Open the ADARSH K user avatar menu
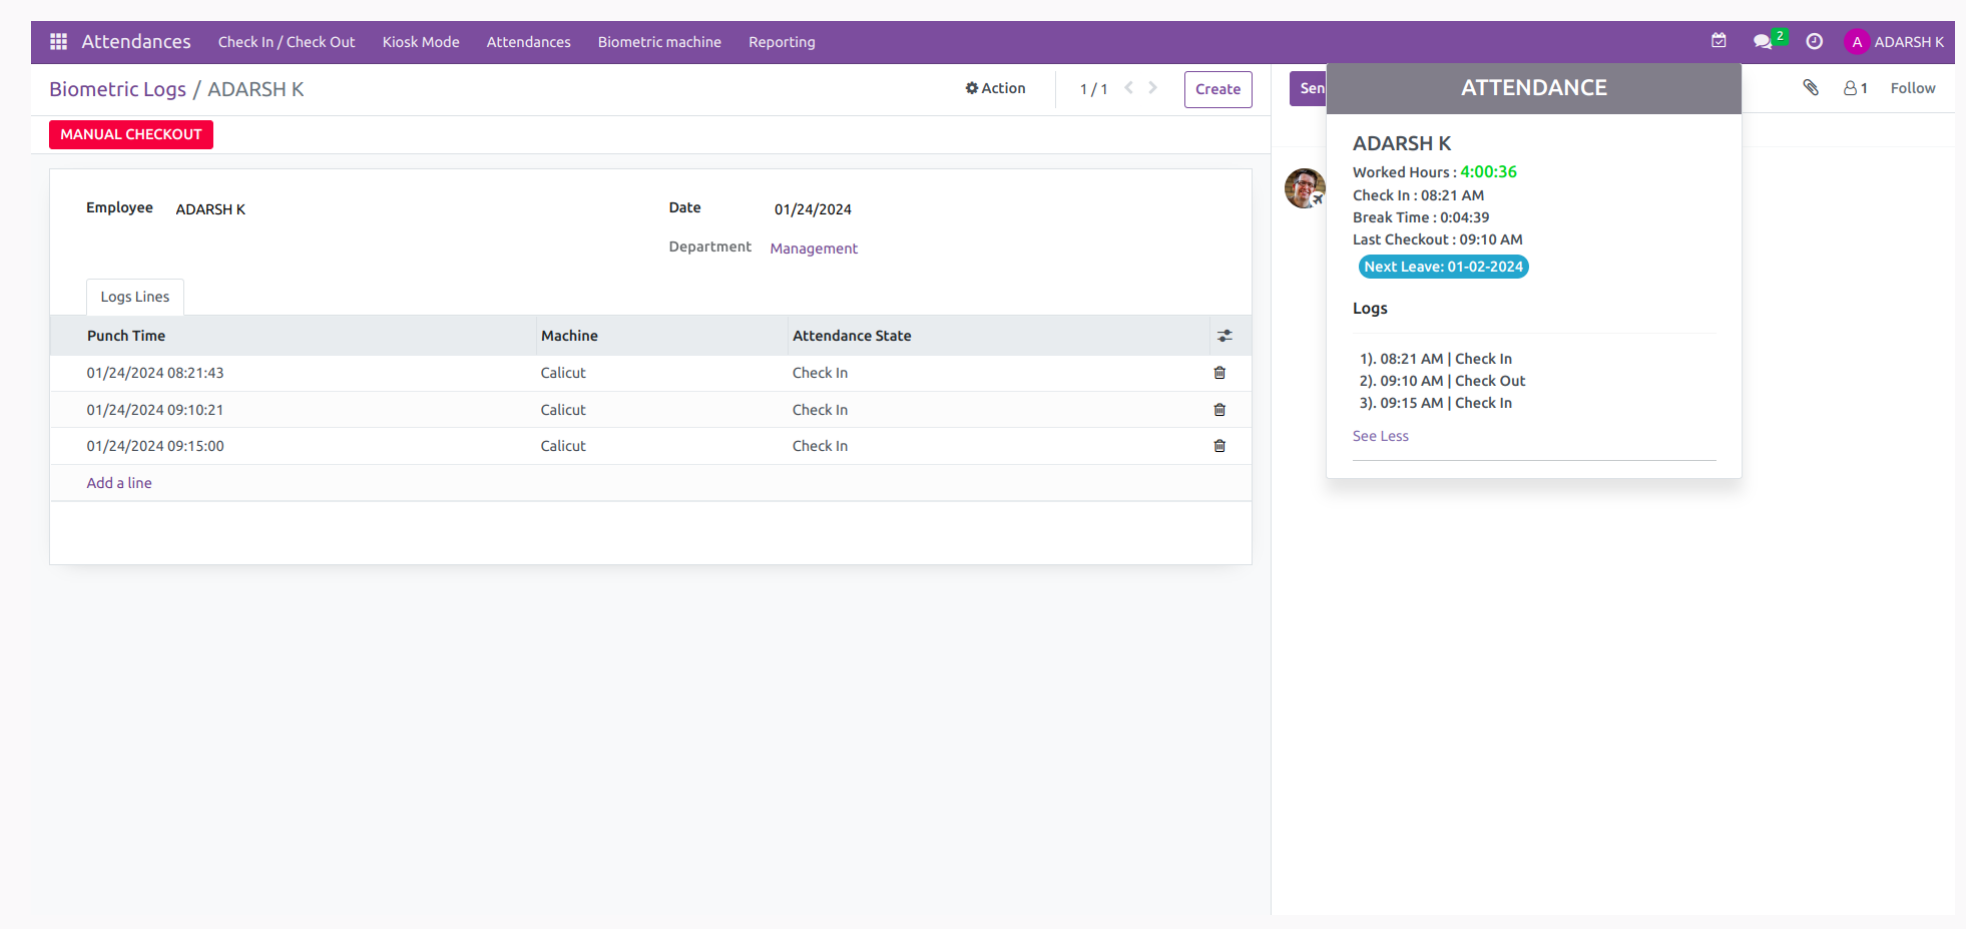 click(1894, 42)
